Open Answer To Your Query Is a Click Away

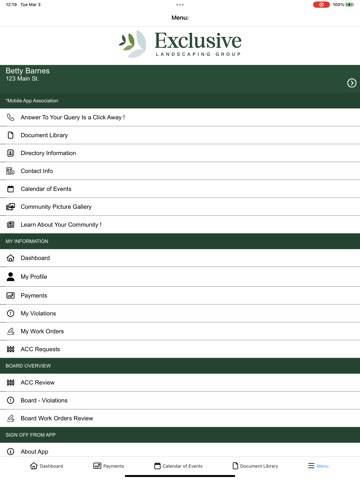(180, 117)
